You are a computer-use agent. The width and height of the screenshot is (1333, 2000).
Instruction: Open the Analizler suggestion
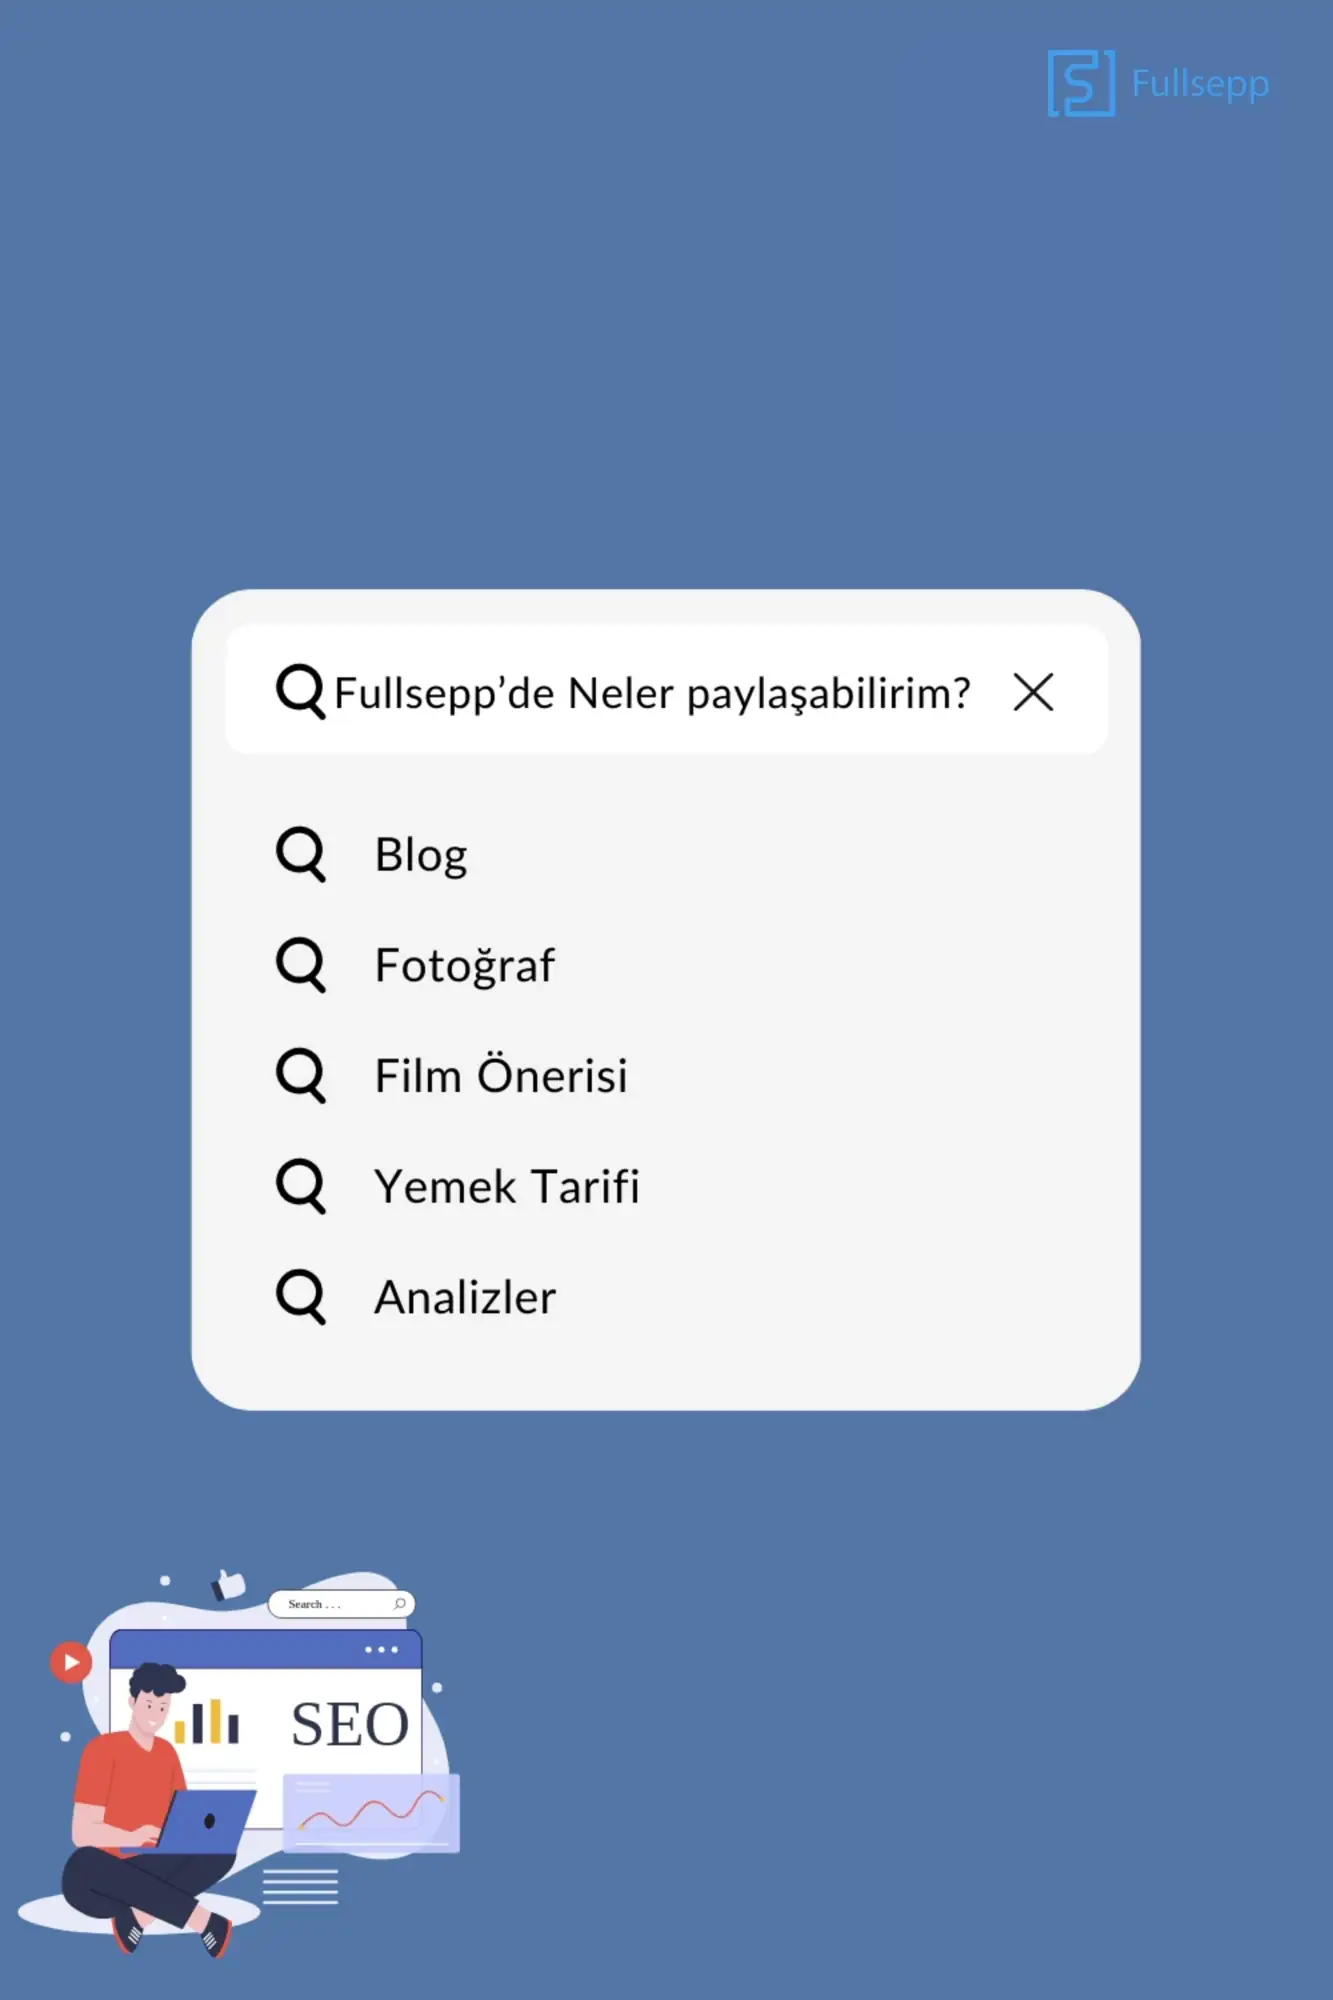coord(465,1298)
